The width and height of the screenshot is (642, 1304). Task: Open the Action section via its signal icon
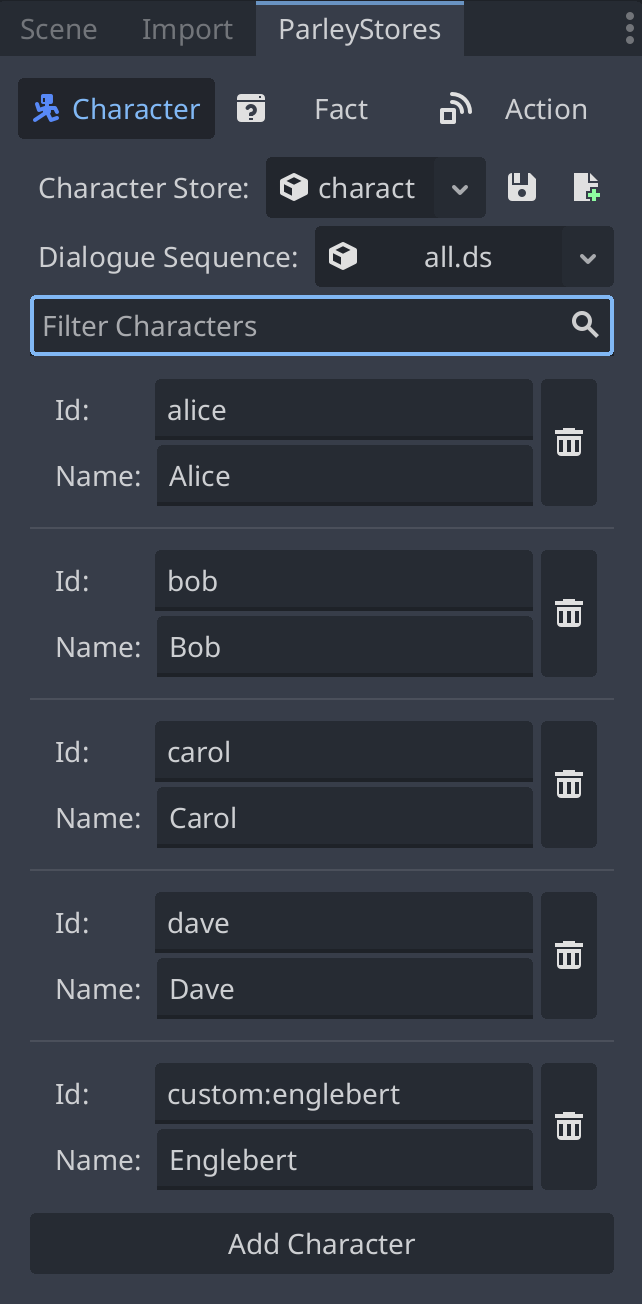pos(454,108)
